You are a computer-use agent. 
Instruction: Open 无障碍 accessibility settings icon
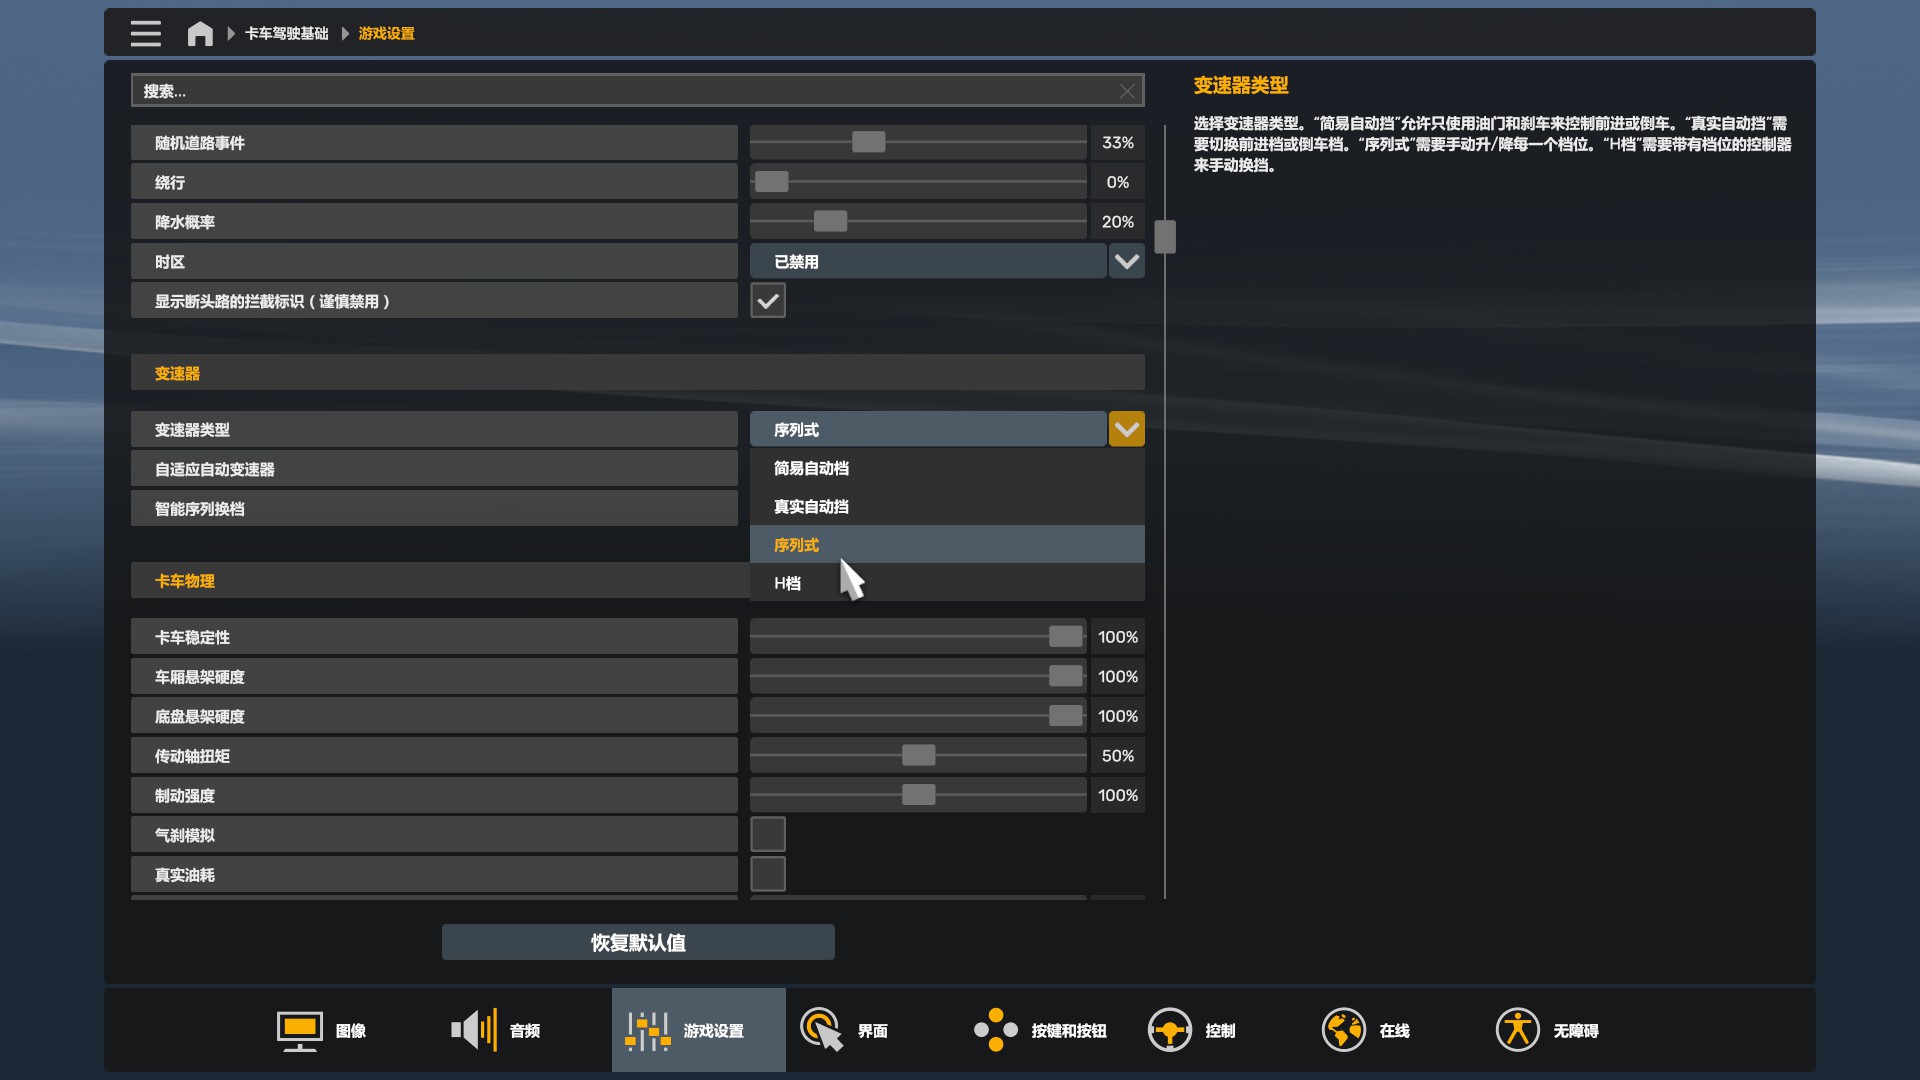point(1517,1030)
